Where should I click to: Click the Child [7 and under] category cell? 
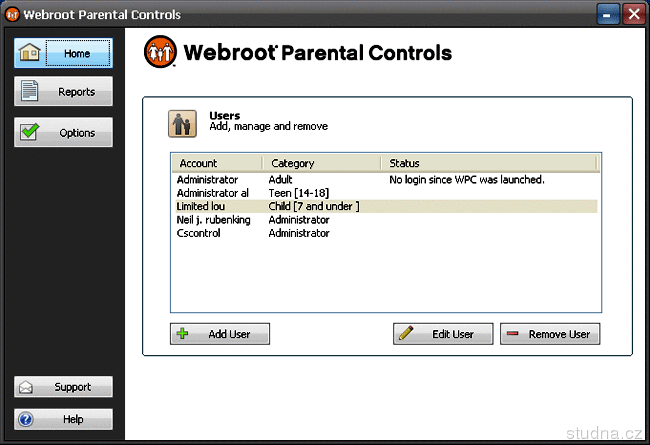pyautogui.click(x=314, y=206)
